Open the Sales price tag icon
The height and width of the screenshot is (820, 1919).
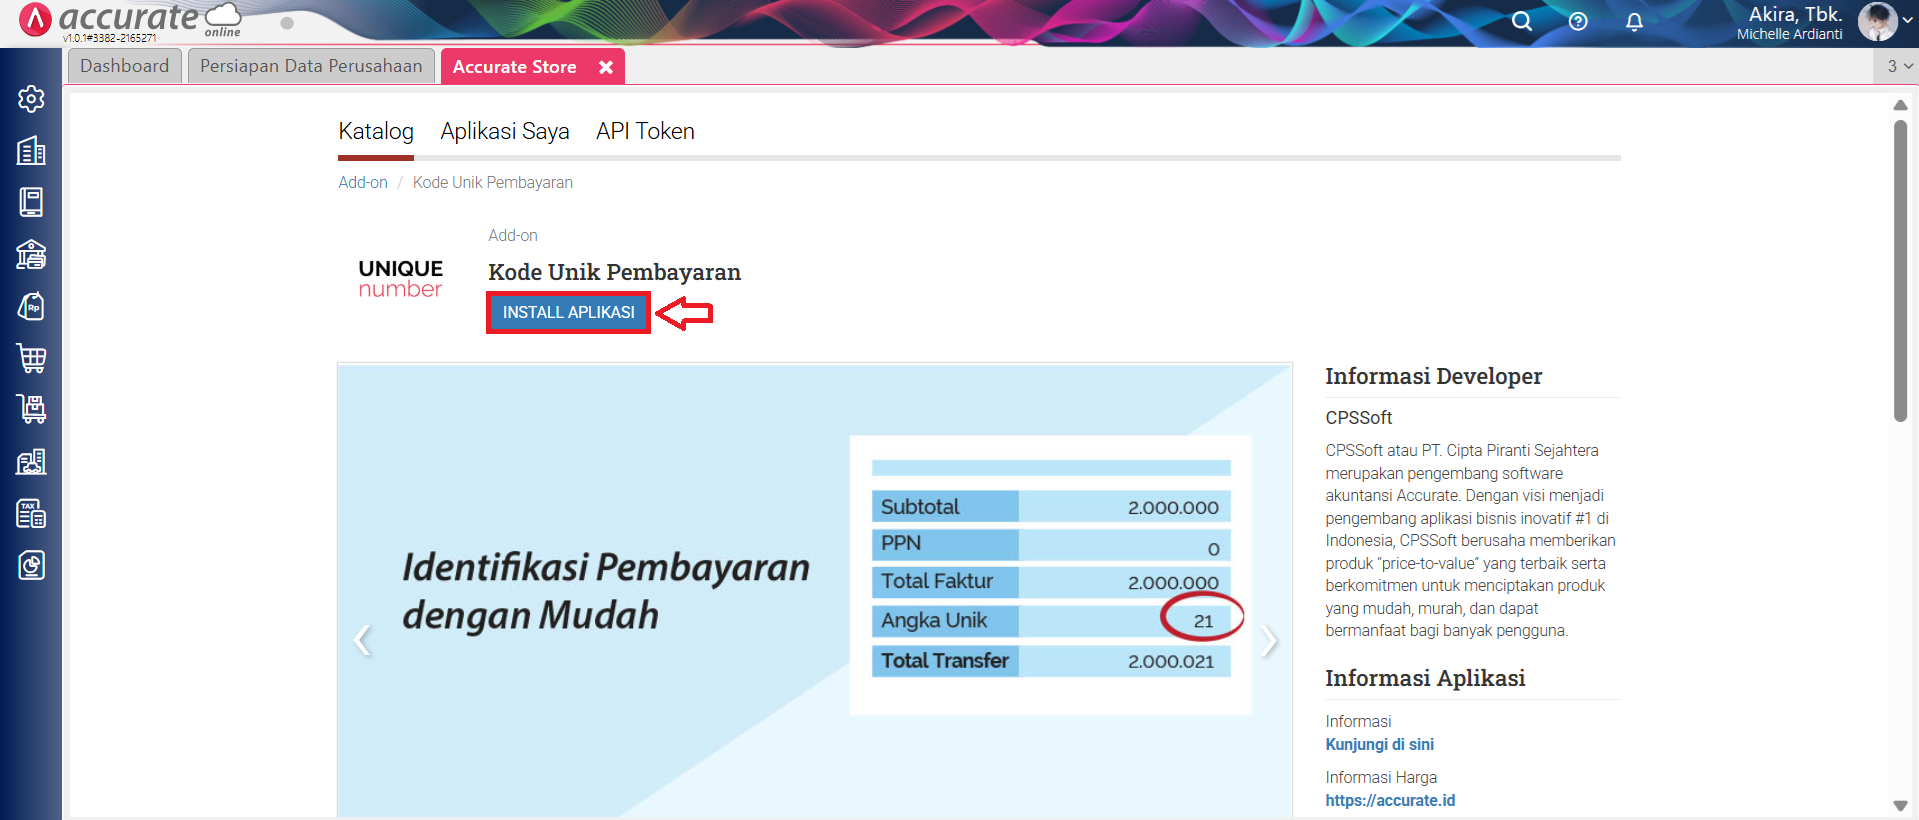pos(31,307)
